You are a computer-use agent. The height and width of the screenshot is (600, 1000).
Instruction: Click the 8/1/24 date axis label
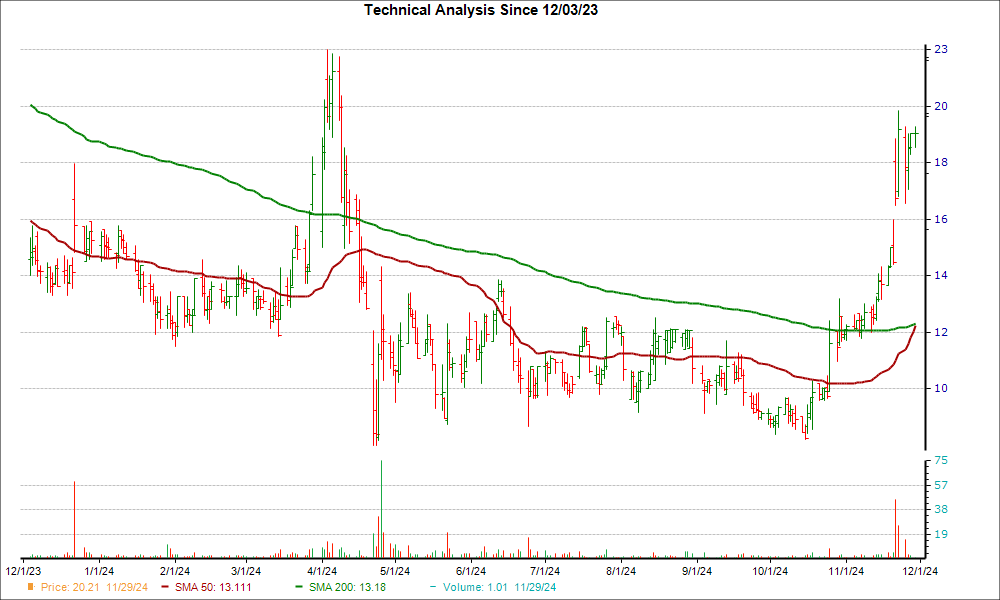[x=621, y=571]
